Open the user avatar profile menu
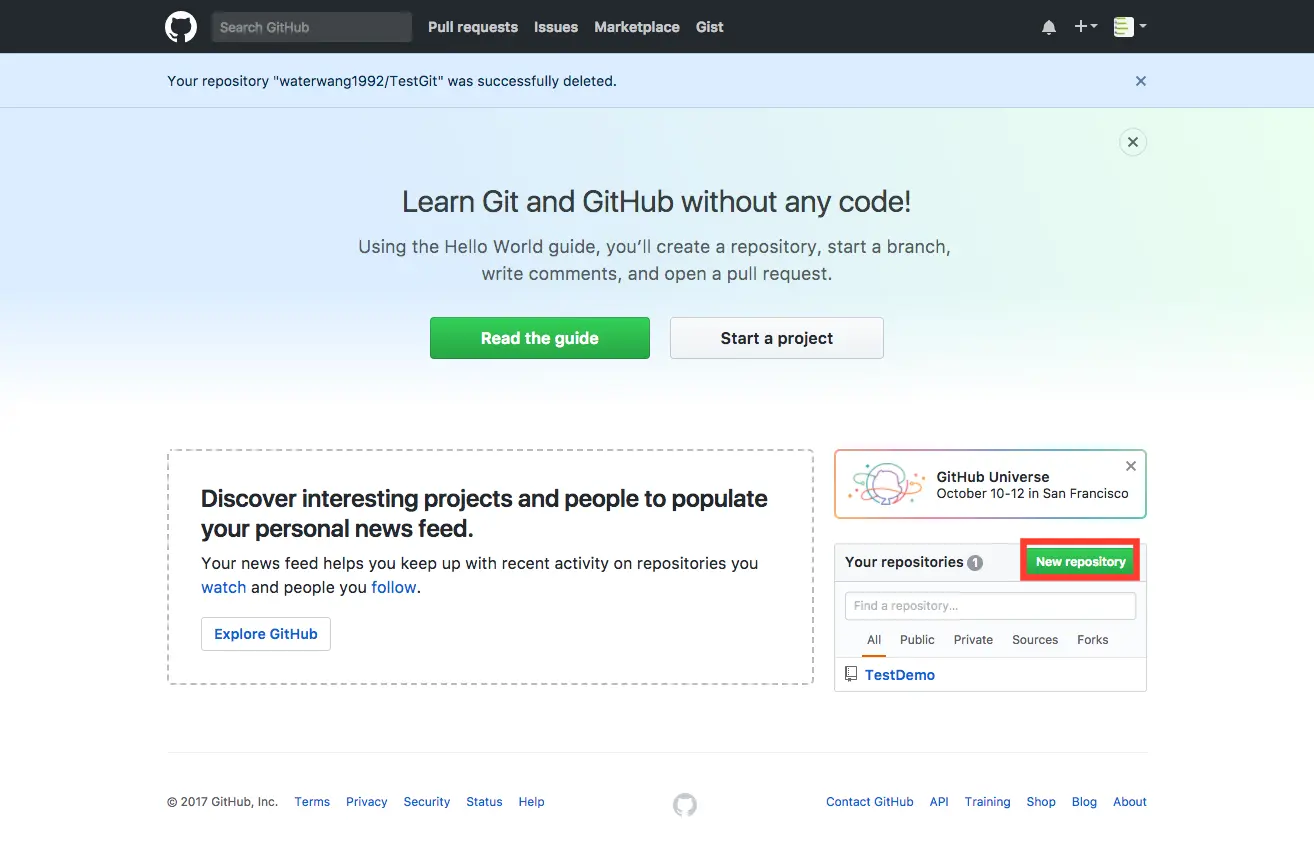The image size is (1314, 859). pos(1130,27)
